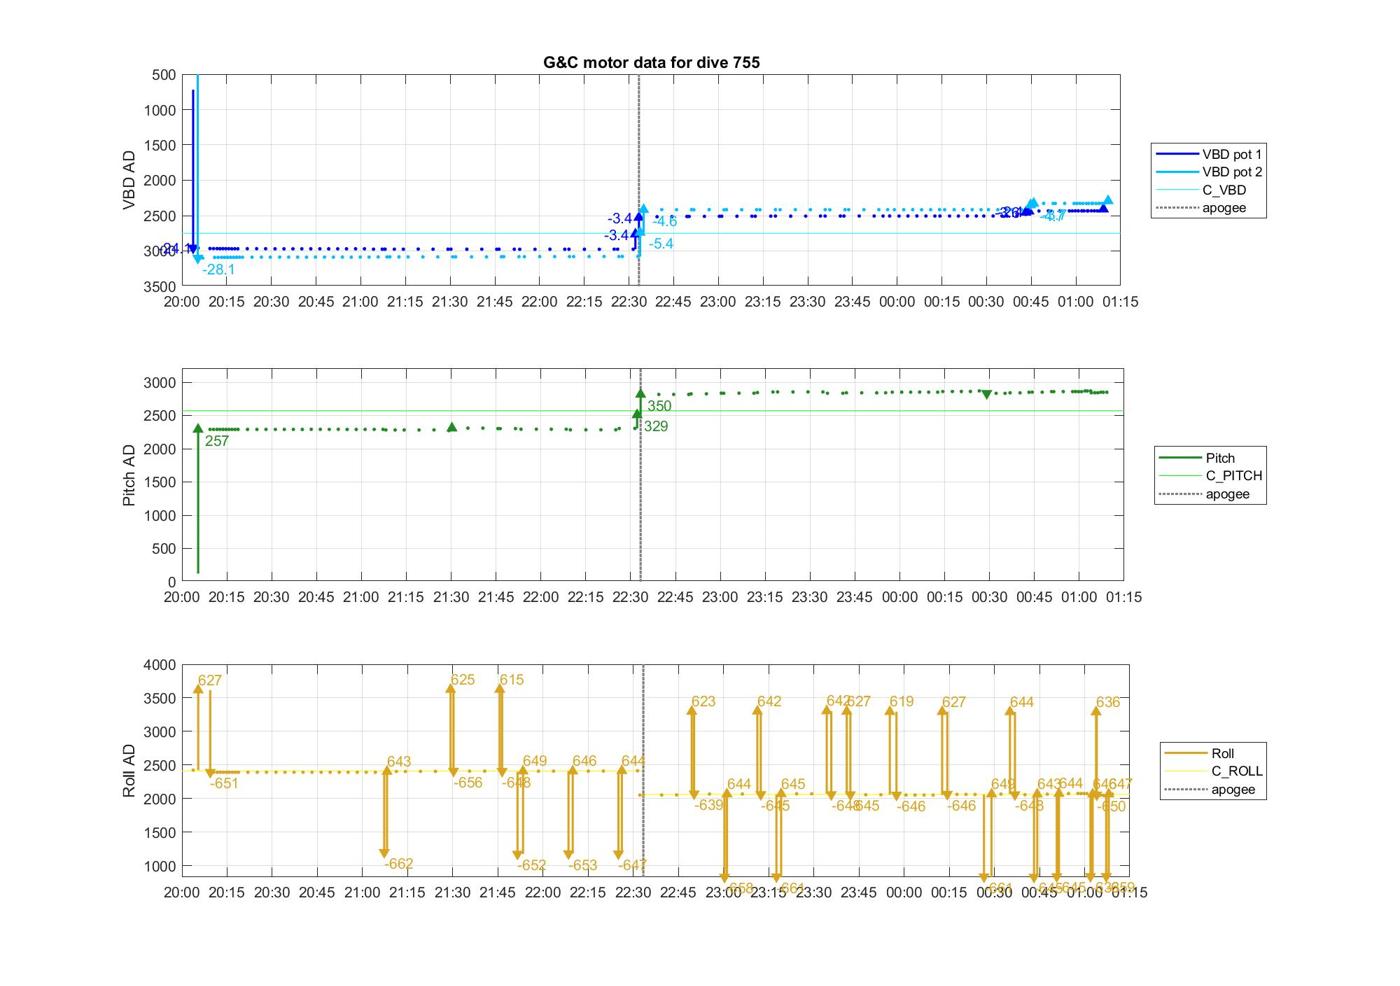Screen dimensions: 1400x986
Task: Click the '646' roll data label
Action: (x=584, y=762)
